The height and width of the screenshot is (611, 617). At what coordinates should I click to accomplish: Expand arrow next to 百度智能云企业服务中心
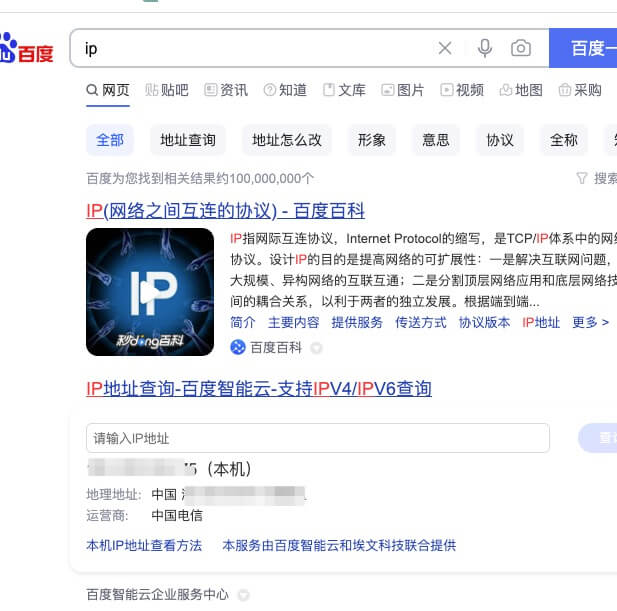coord(243,596)
